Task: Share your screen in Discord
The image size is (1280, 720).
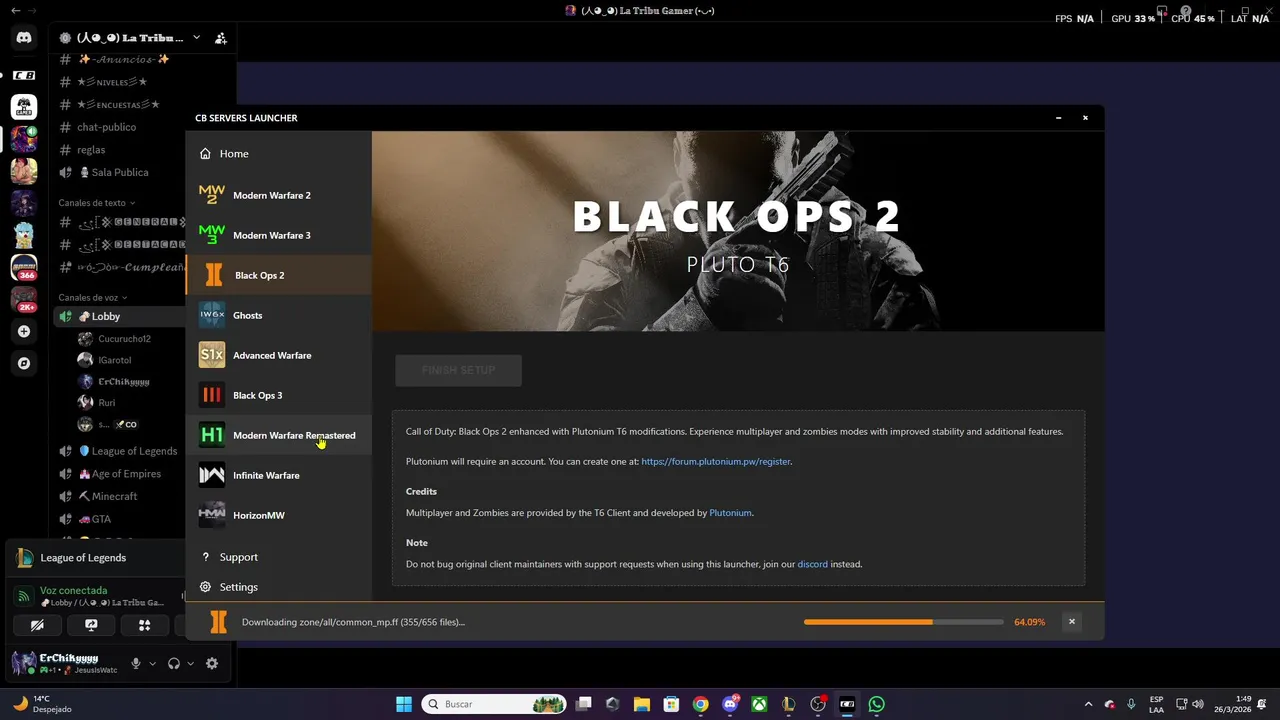Action: pos(91,625)
